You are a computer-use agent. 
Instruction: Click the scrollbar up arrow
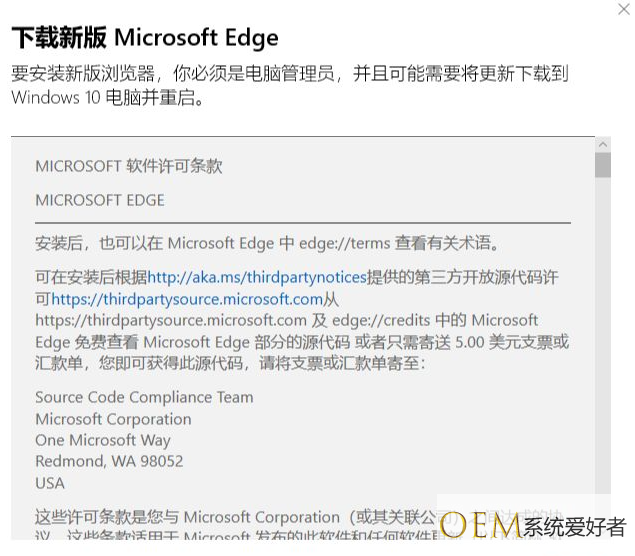(602, 144)
